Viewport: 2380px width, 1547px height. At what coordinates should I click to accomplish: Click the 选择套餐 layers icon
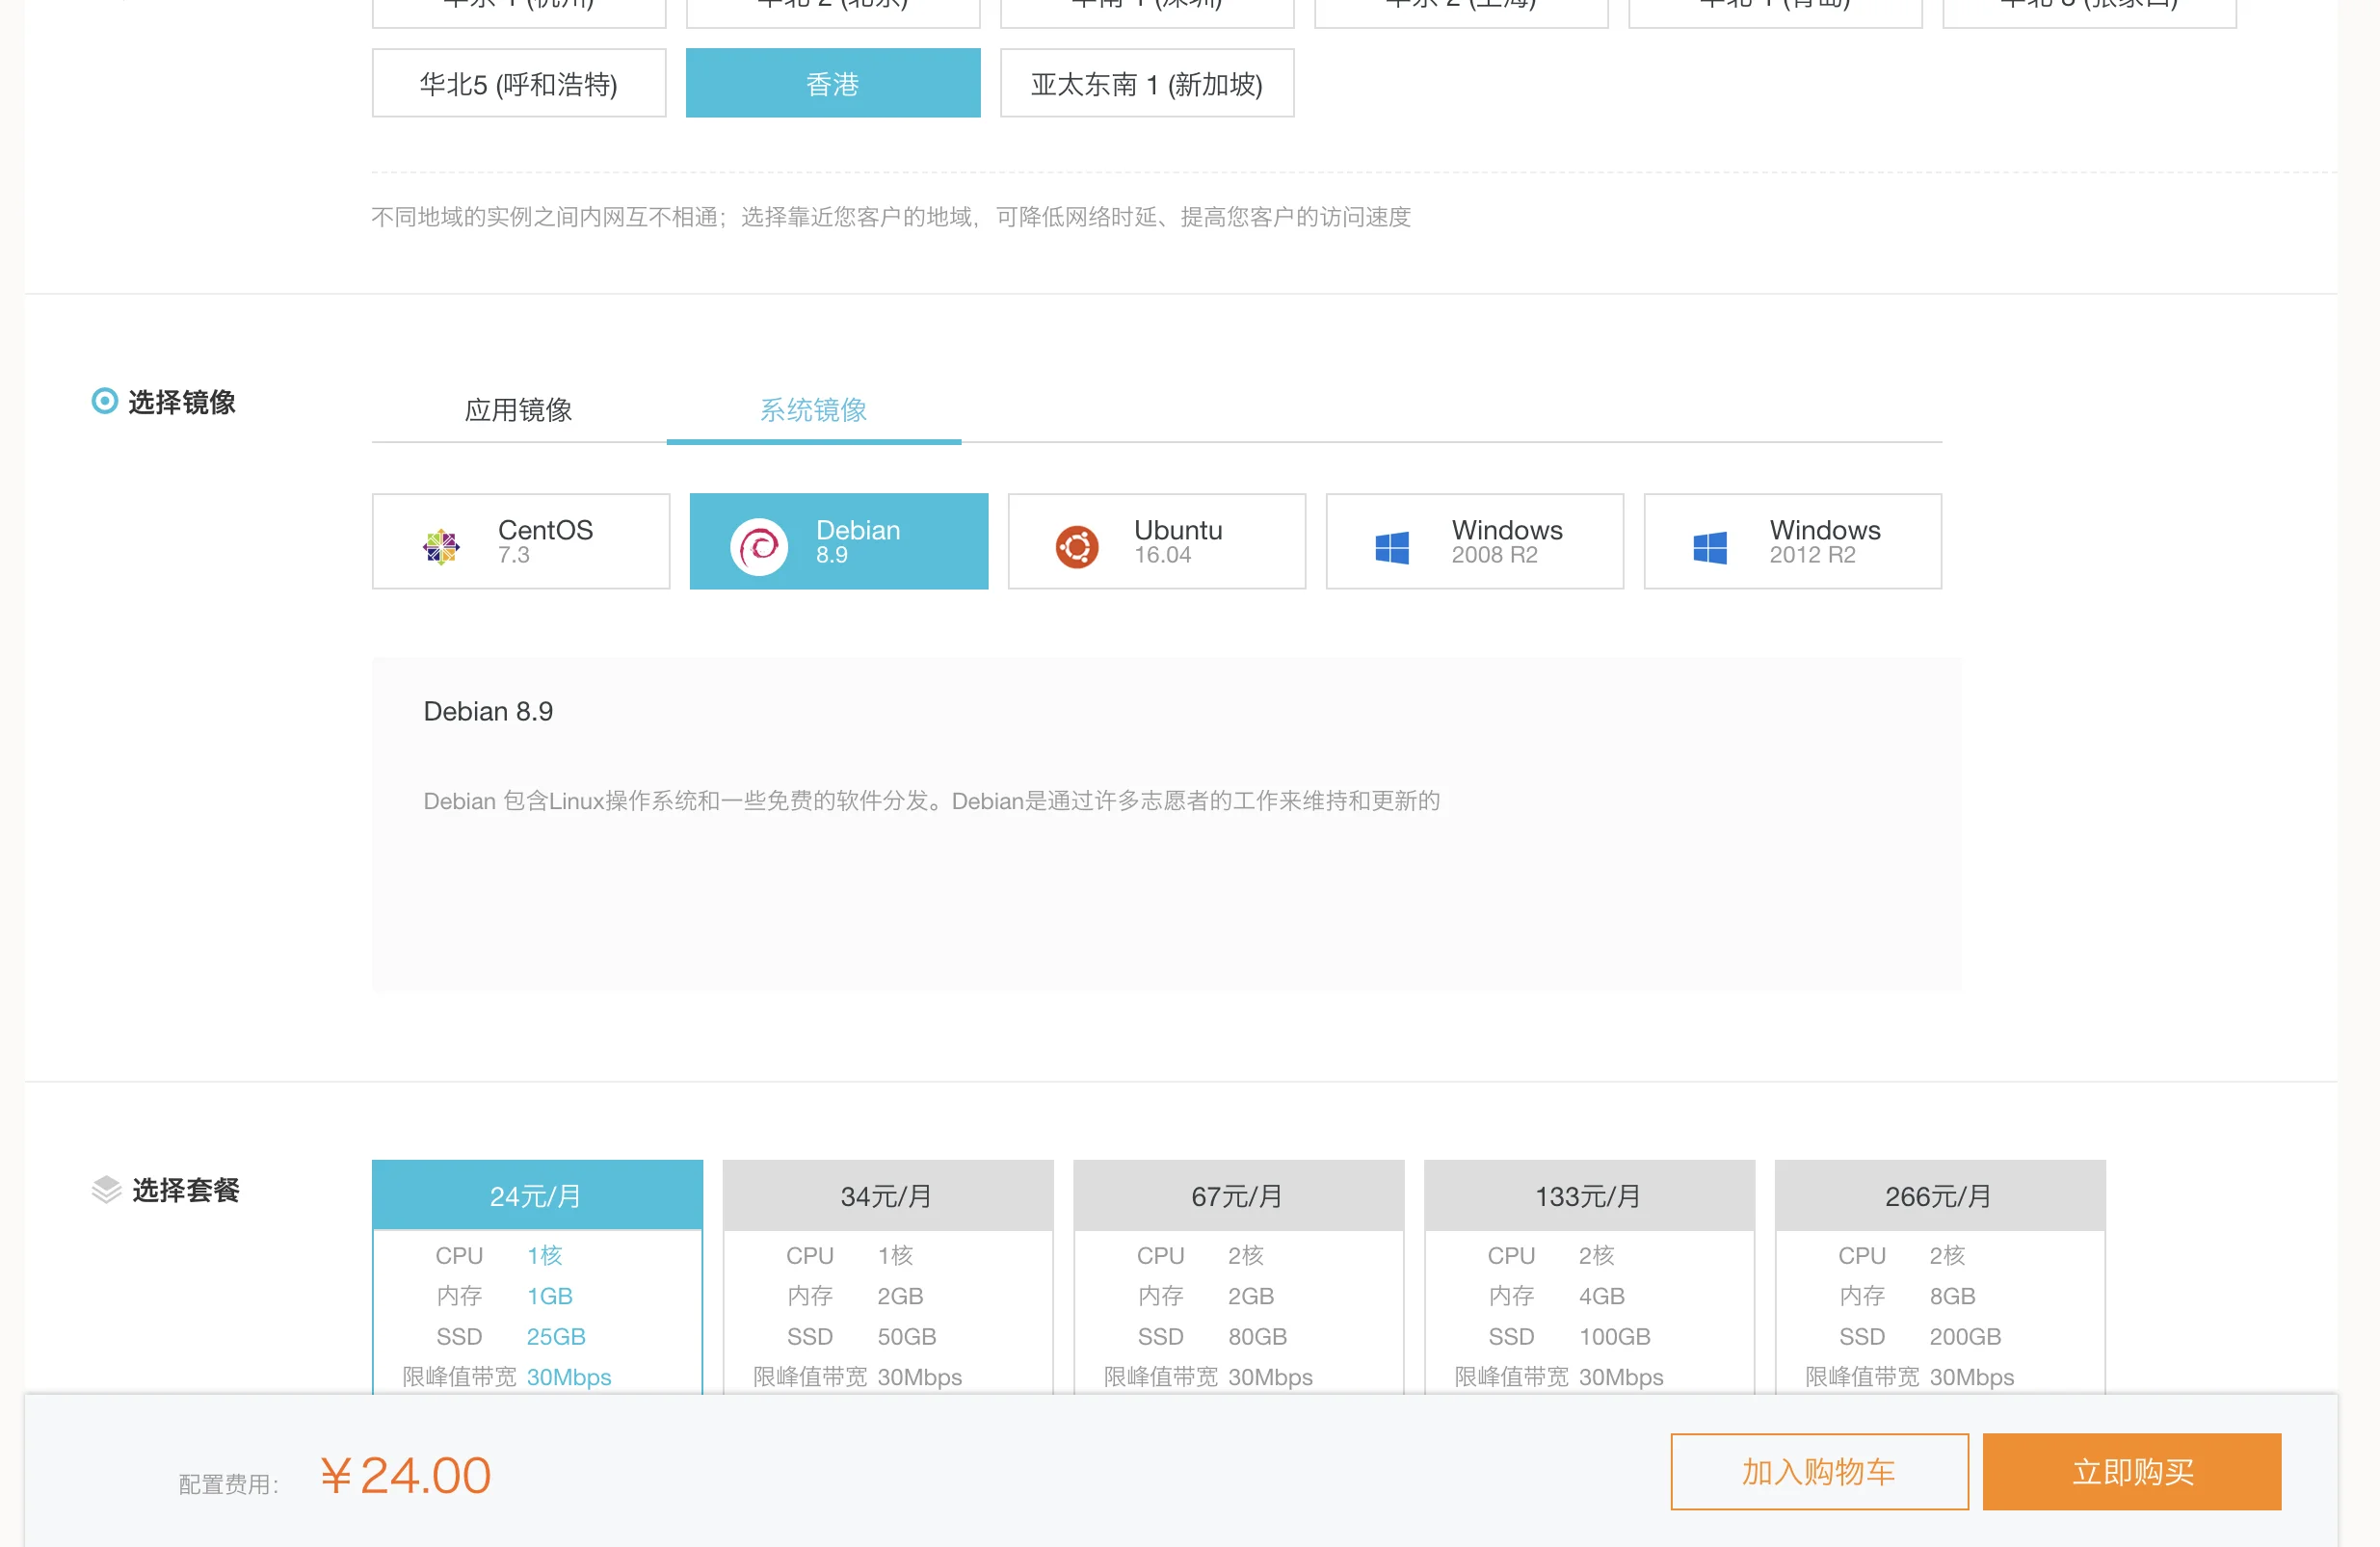tap(106, 1189)
